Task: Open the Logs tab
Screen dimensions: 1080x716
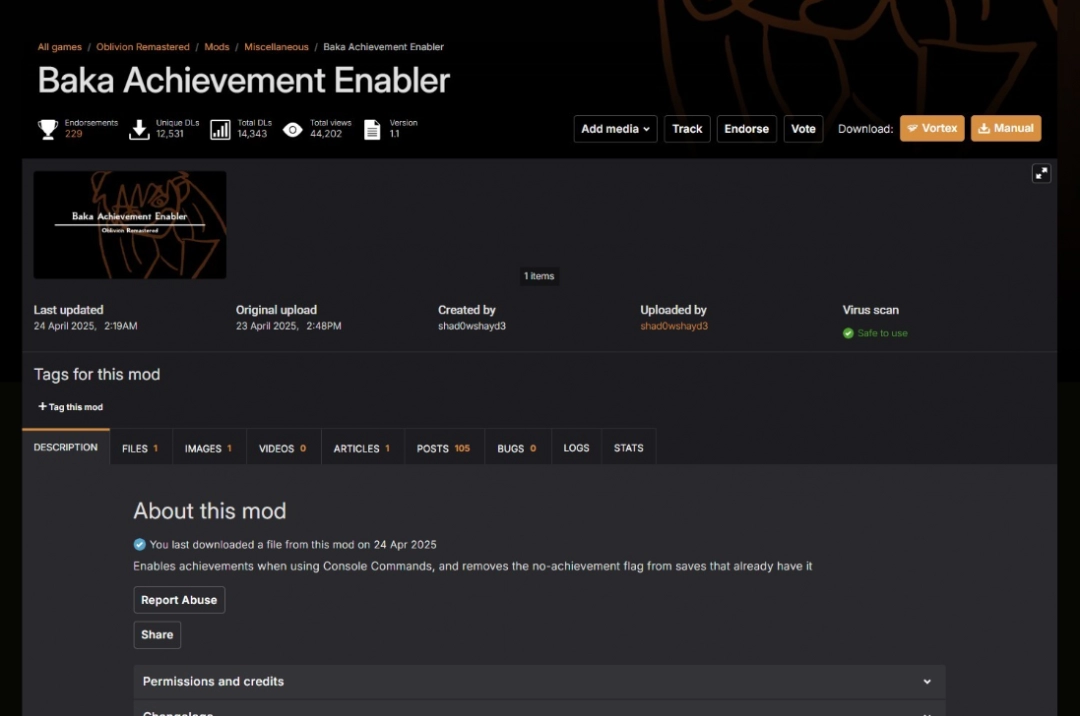Action: (577, 448)
